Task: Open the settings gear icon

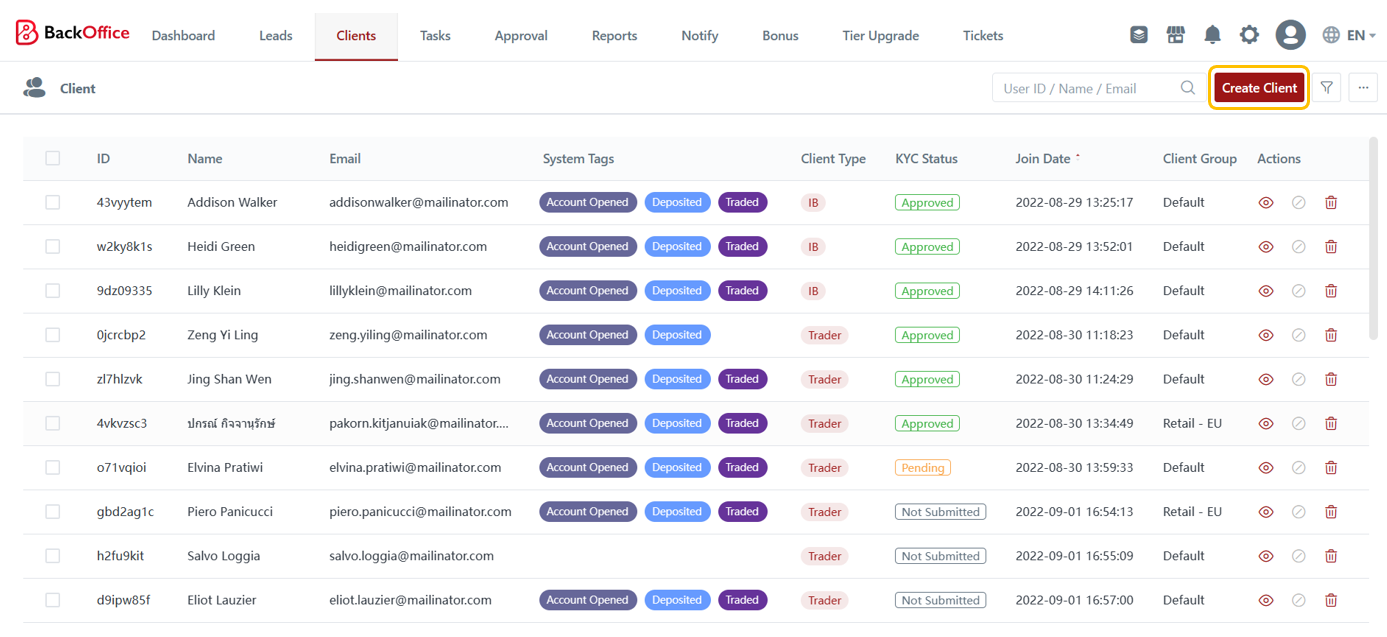Action: pos(1249,35)
